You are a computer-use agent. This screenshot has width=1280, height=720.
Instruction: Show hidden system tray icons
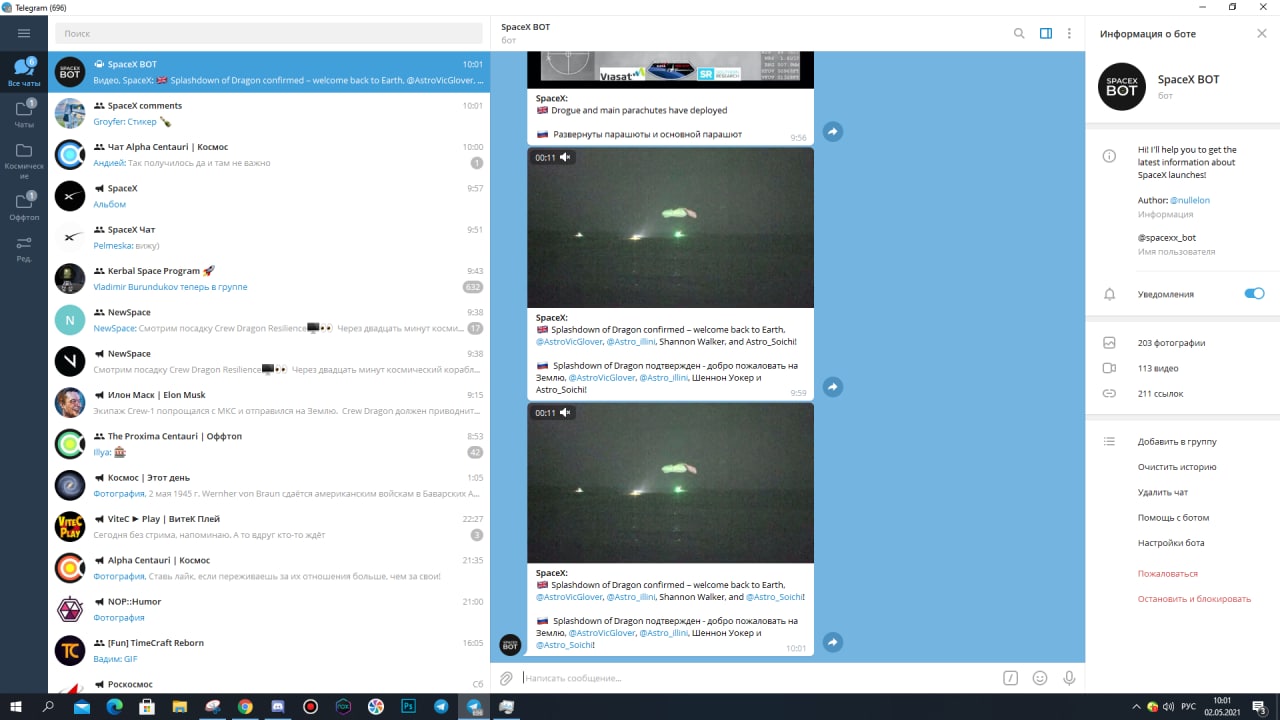(1137, 706)
